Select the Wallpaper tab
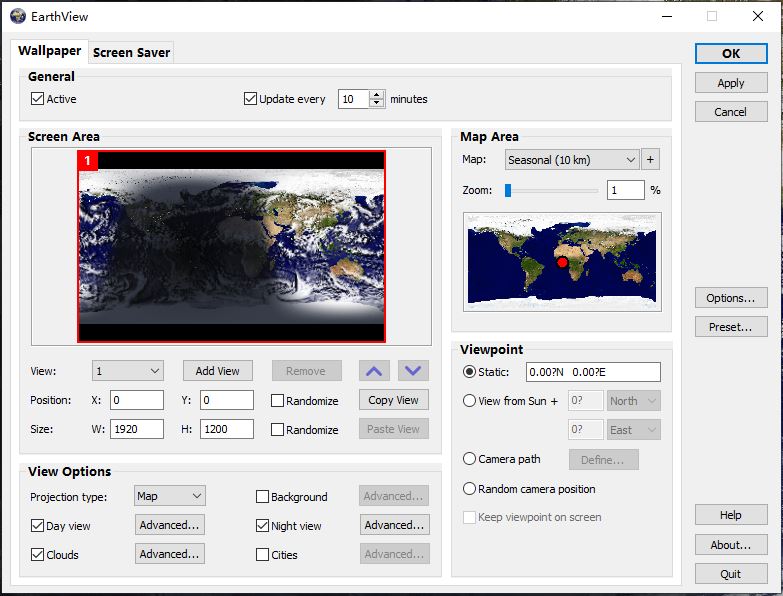The image size is (783, 596). [50, 51]
